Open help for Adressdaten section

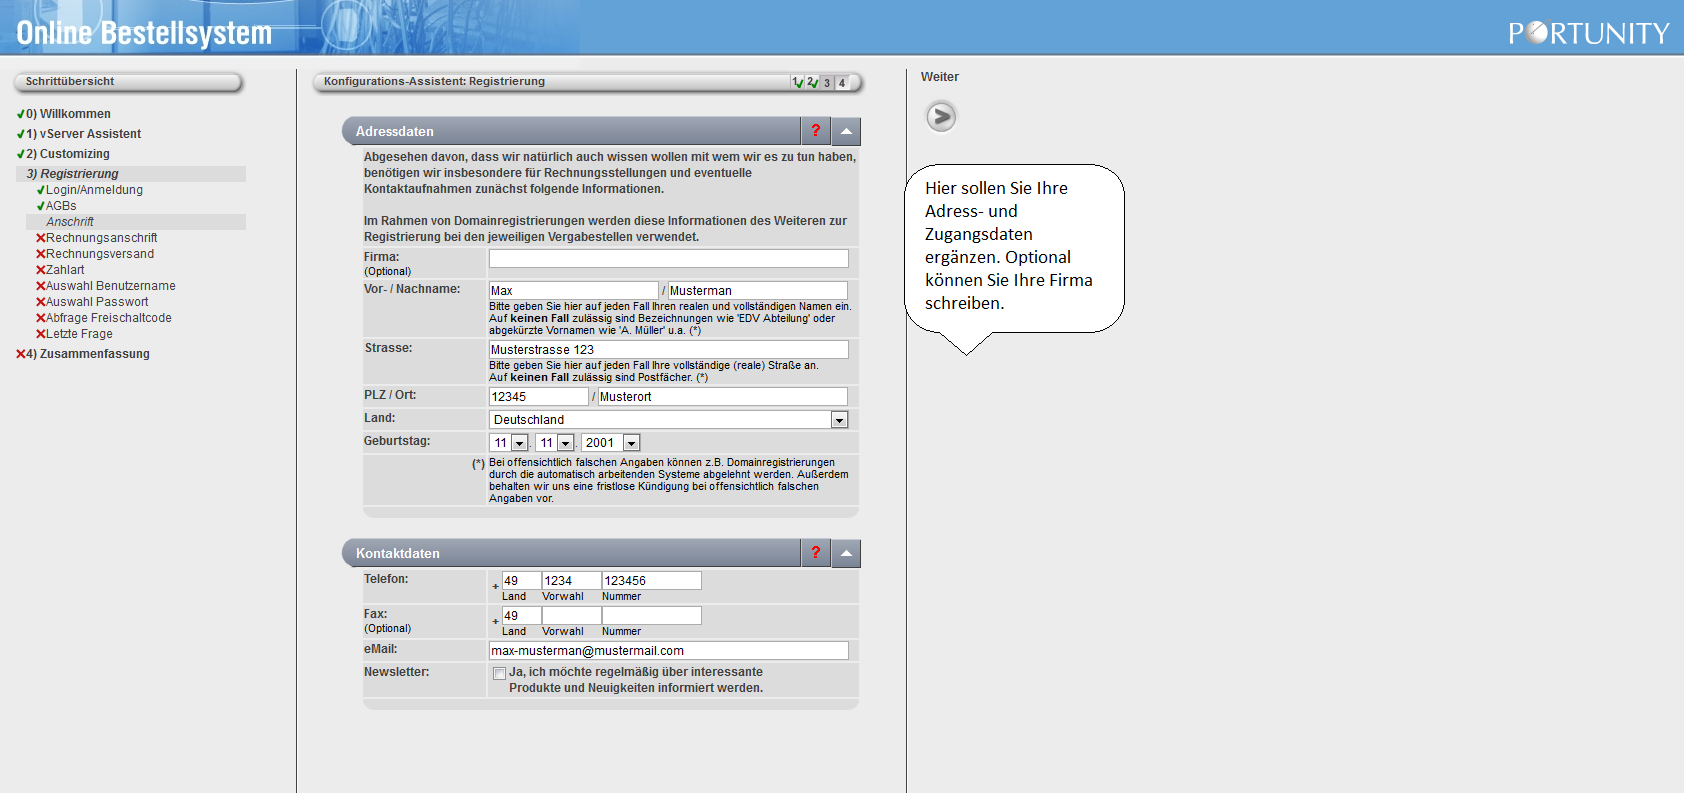click(815, 131)
